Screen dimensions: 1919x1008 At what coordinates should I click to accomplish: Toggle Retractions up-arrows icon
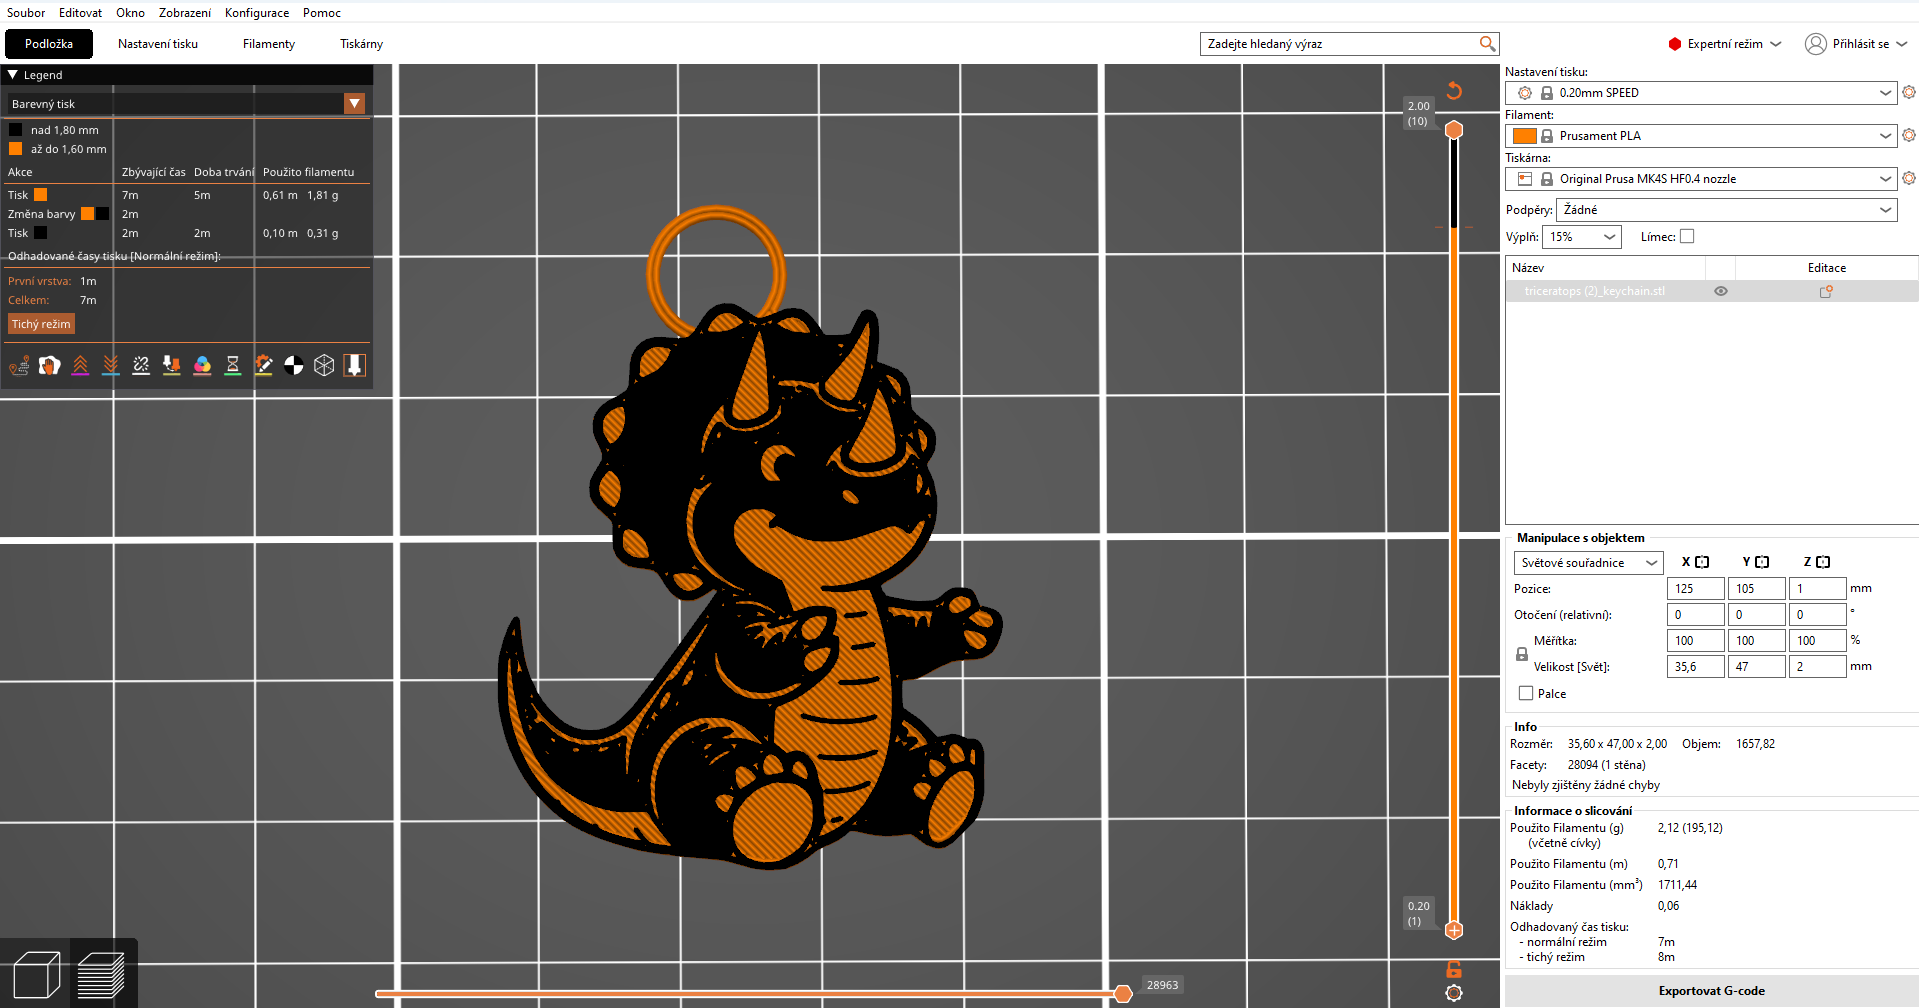[x=80, y=366]
